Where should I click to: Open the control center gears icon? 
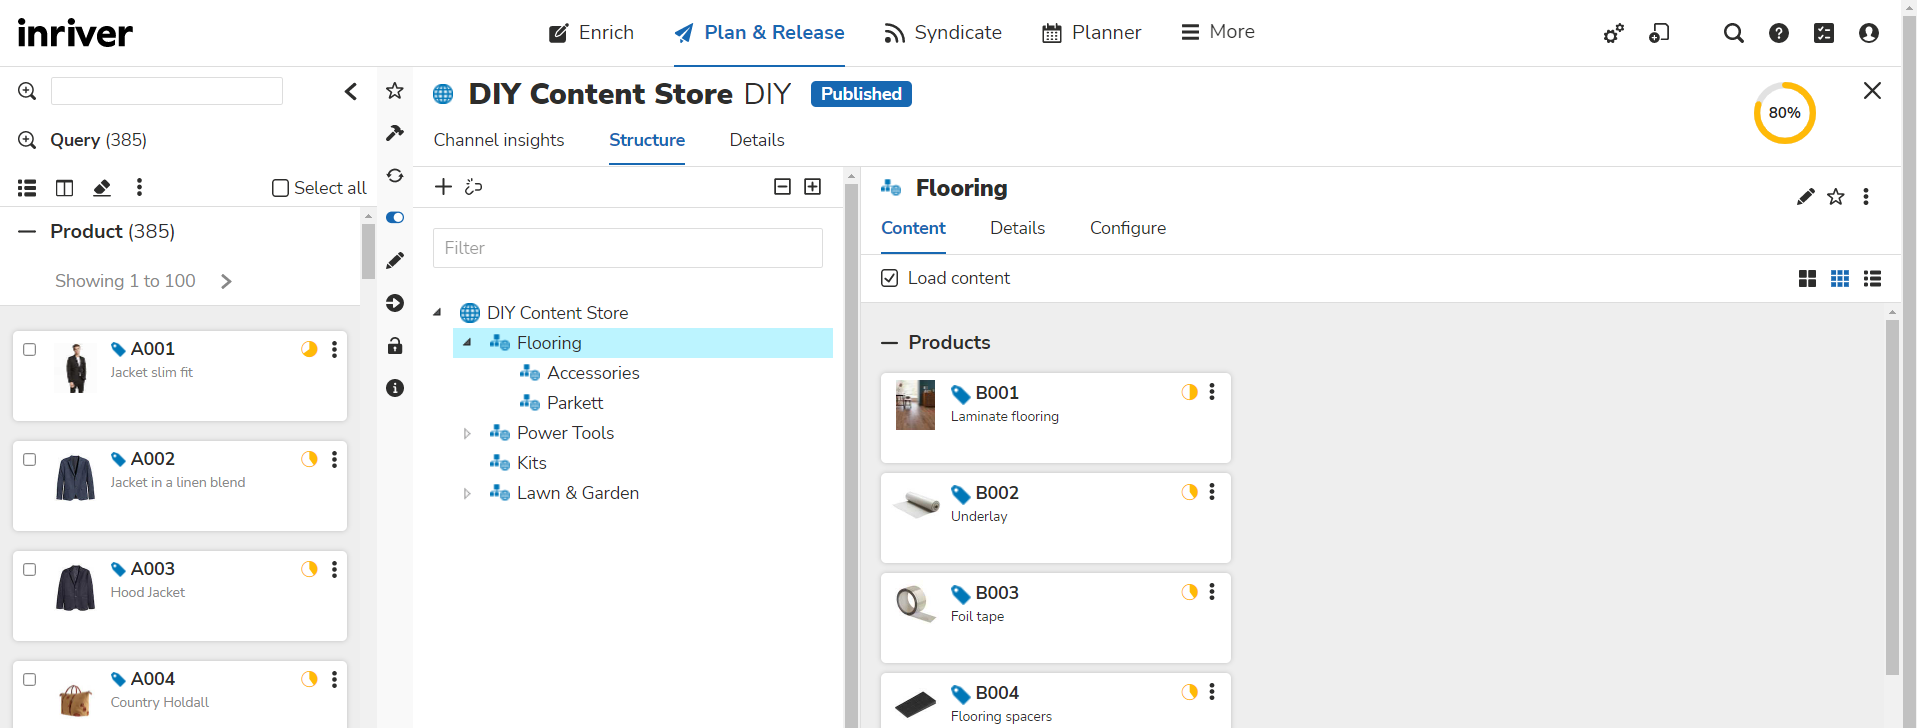tap(1614, 34)
